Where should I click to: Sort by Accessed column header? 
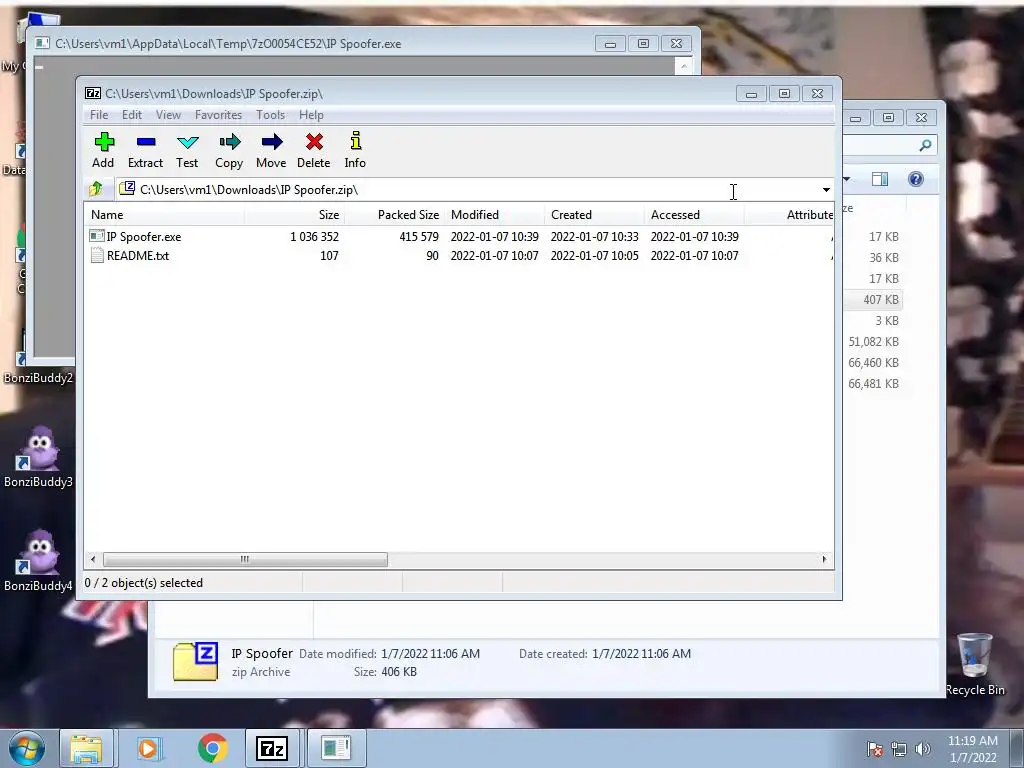[694, 215]
